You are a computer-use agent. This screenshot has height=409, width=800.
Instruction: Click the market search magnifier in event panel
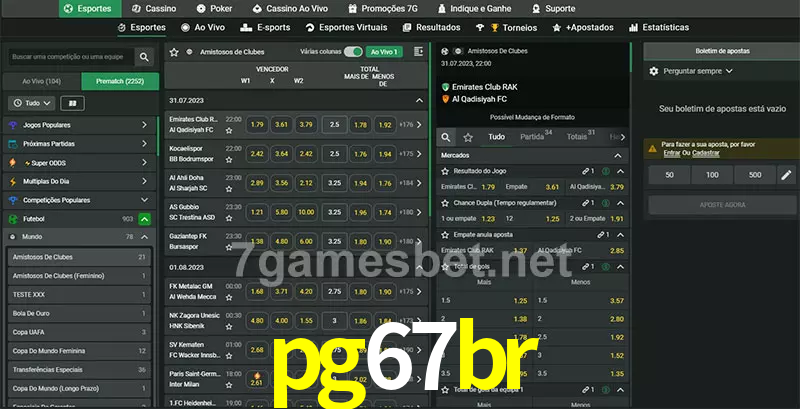(x=446, y=137)
